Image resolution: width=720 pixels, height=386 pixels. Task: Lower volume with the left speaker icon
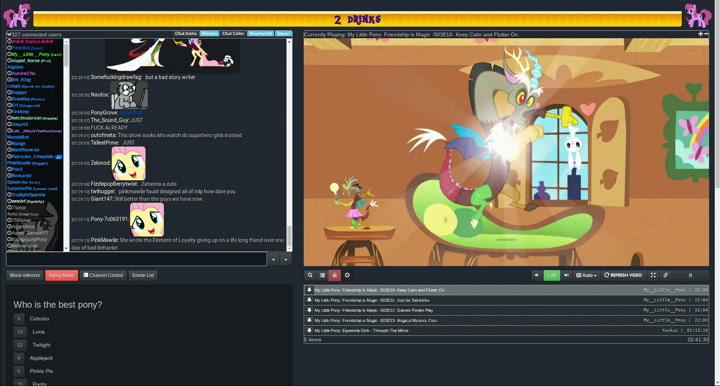tap(536, 275)
